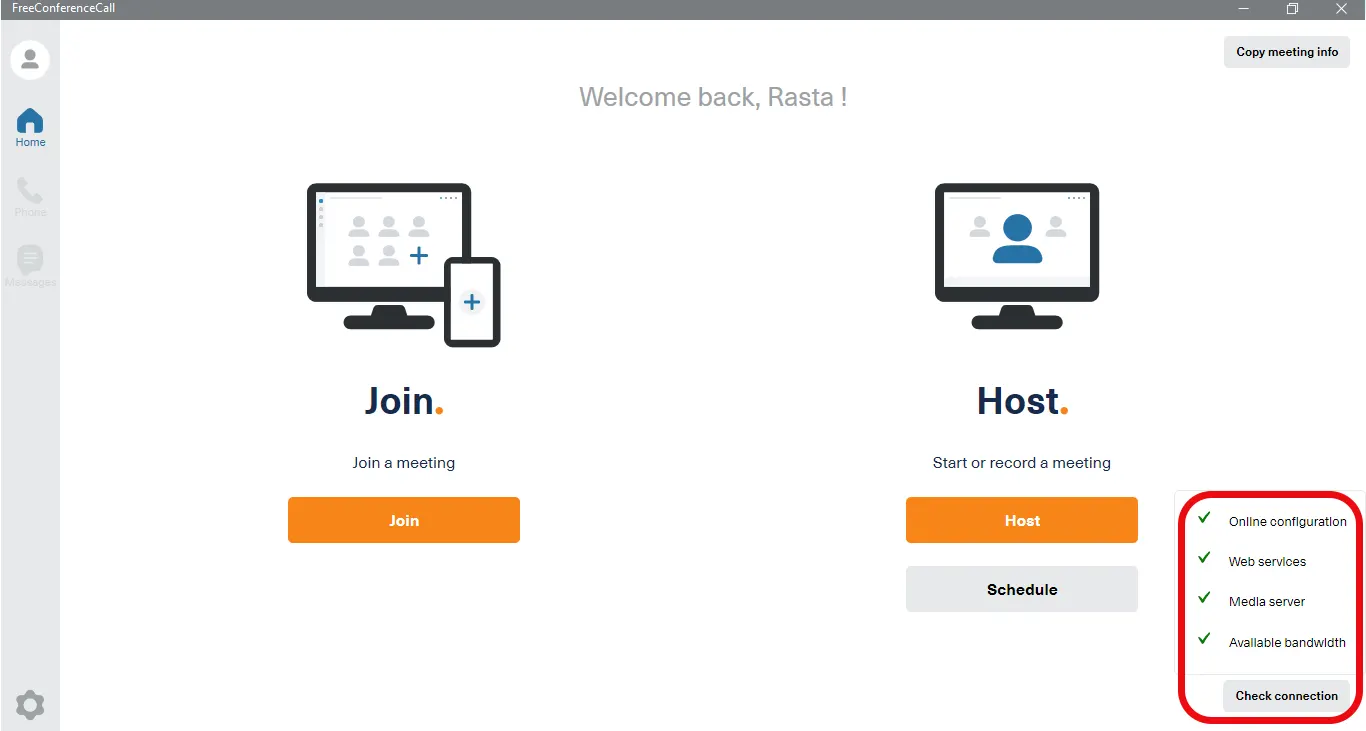This screenshot has height=731, width=1366.
Task: Click the green check beside Available bandwidth
Action: point(1205,639)
